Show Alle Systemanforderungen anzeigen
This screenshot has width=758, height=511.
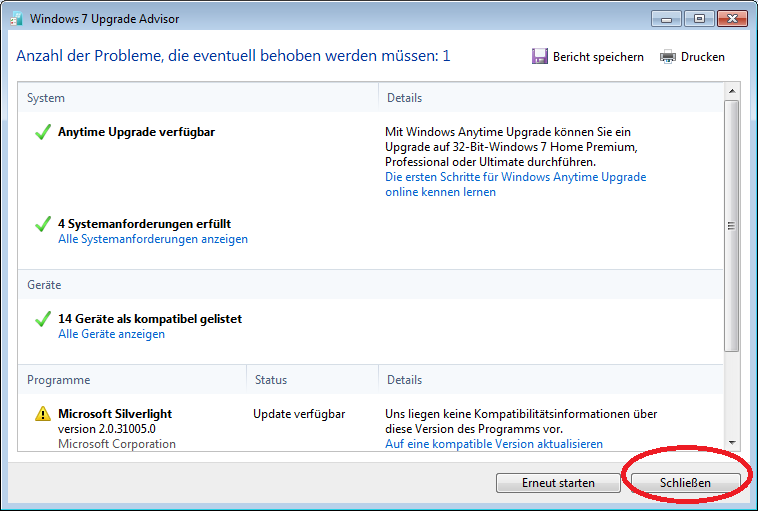click(x=153, y=239)
